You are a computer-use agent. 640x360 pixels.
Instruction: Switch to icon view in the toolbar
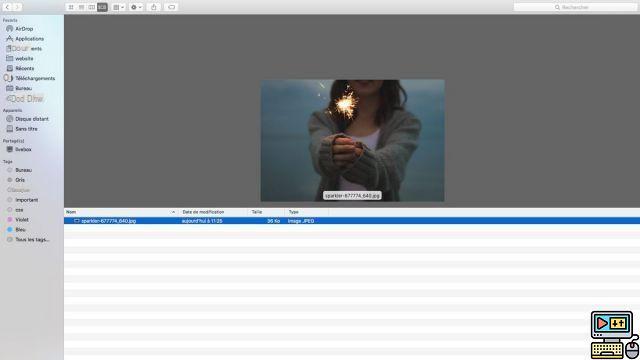coord(71,7)
